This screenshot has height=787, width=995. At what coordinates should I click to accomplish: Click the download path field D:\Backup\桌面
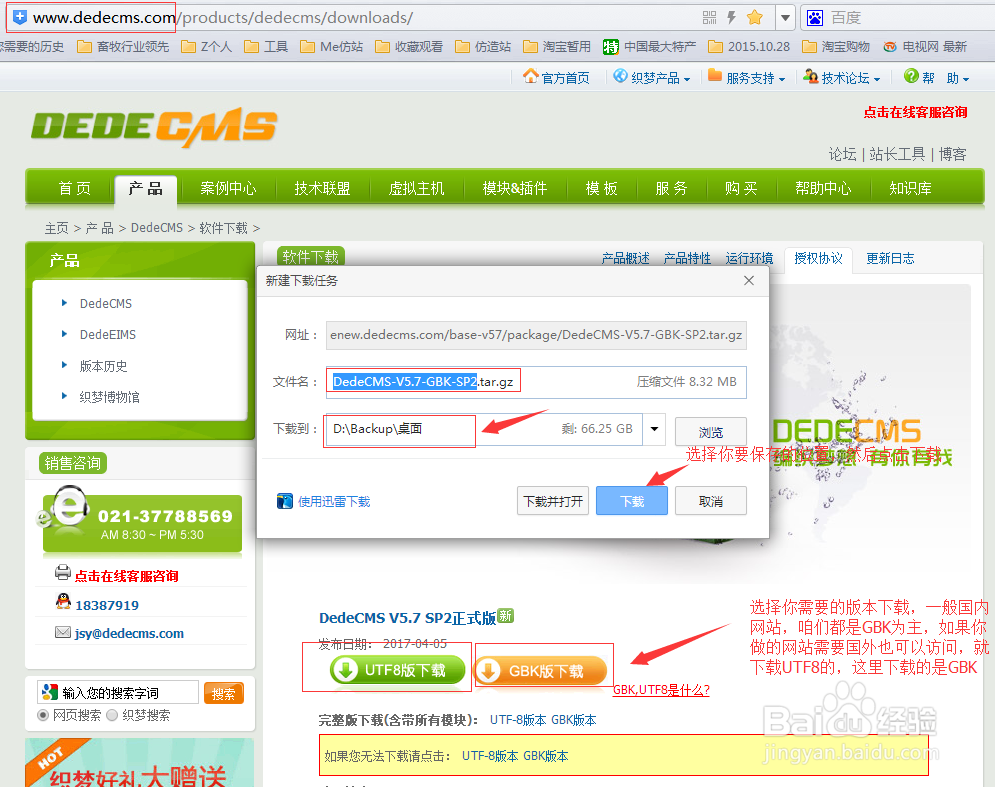484,429
